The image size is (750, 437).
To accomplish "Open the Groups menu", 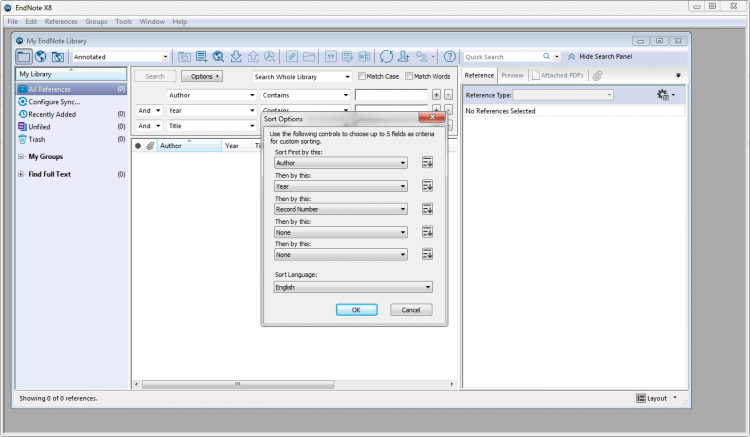I will point(96,22).
